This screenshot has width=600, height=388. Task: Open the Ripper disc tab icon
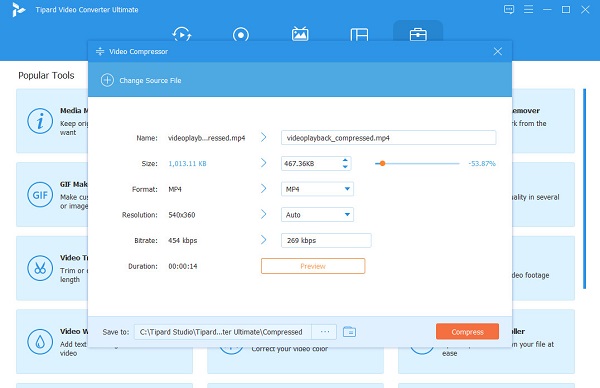[x=241, y=35]
